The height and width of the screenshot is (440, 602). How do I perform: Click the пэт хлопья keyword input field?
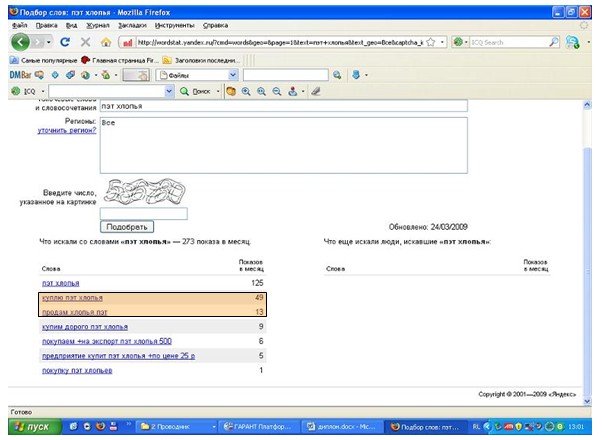coord(284,106)
